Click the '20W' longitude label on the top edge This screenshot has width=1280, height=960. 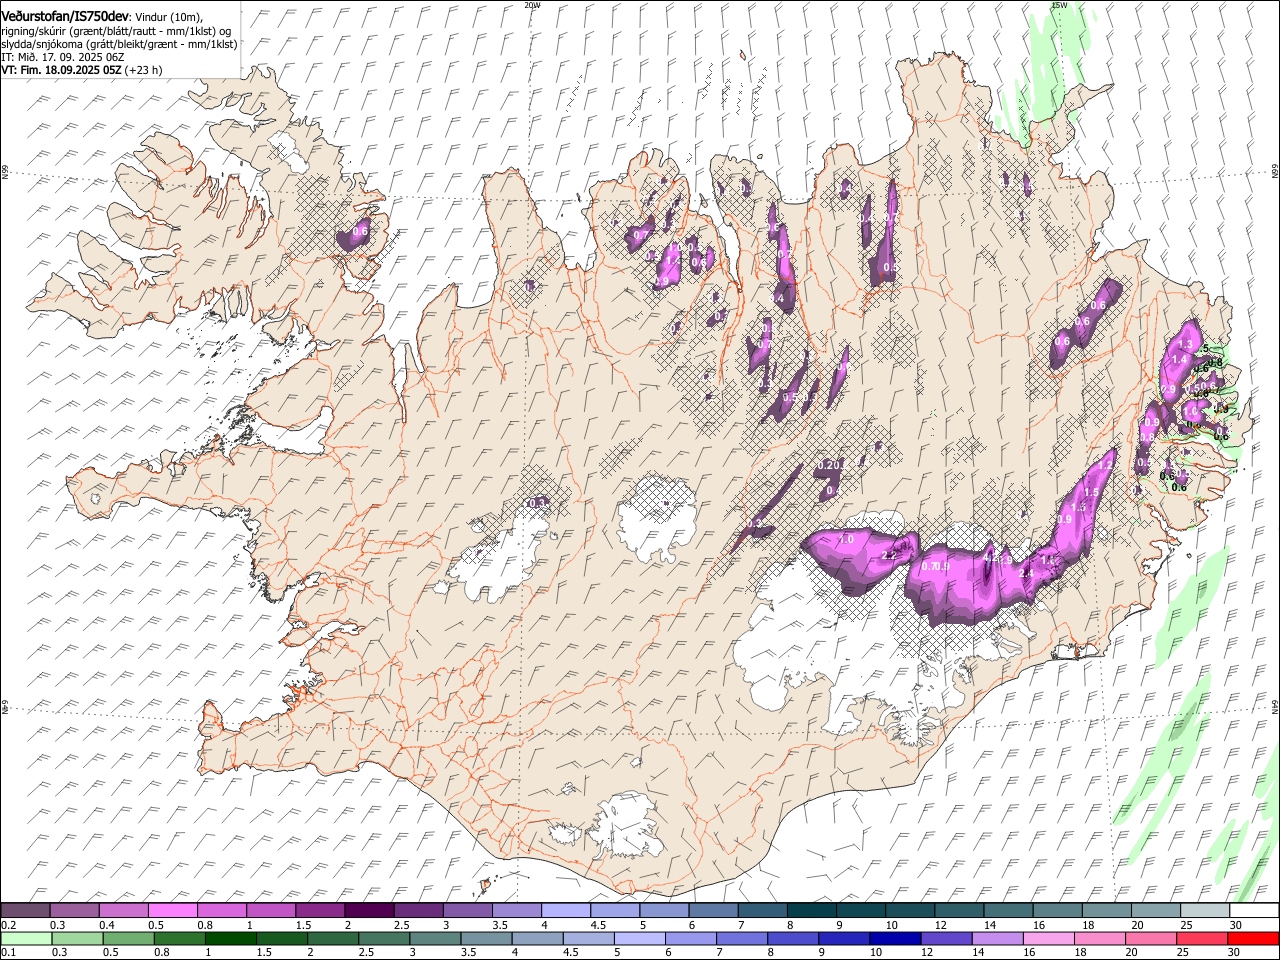click(x=532, y=5)
